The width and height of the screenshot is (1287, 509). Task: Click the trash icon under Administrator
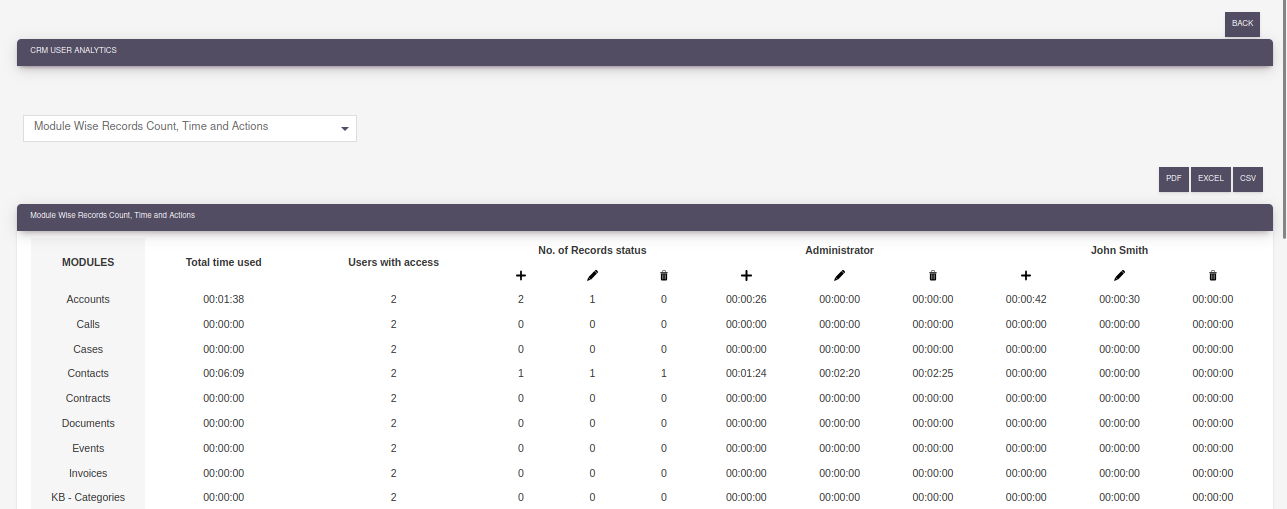[x=932, y=276]
